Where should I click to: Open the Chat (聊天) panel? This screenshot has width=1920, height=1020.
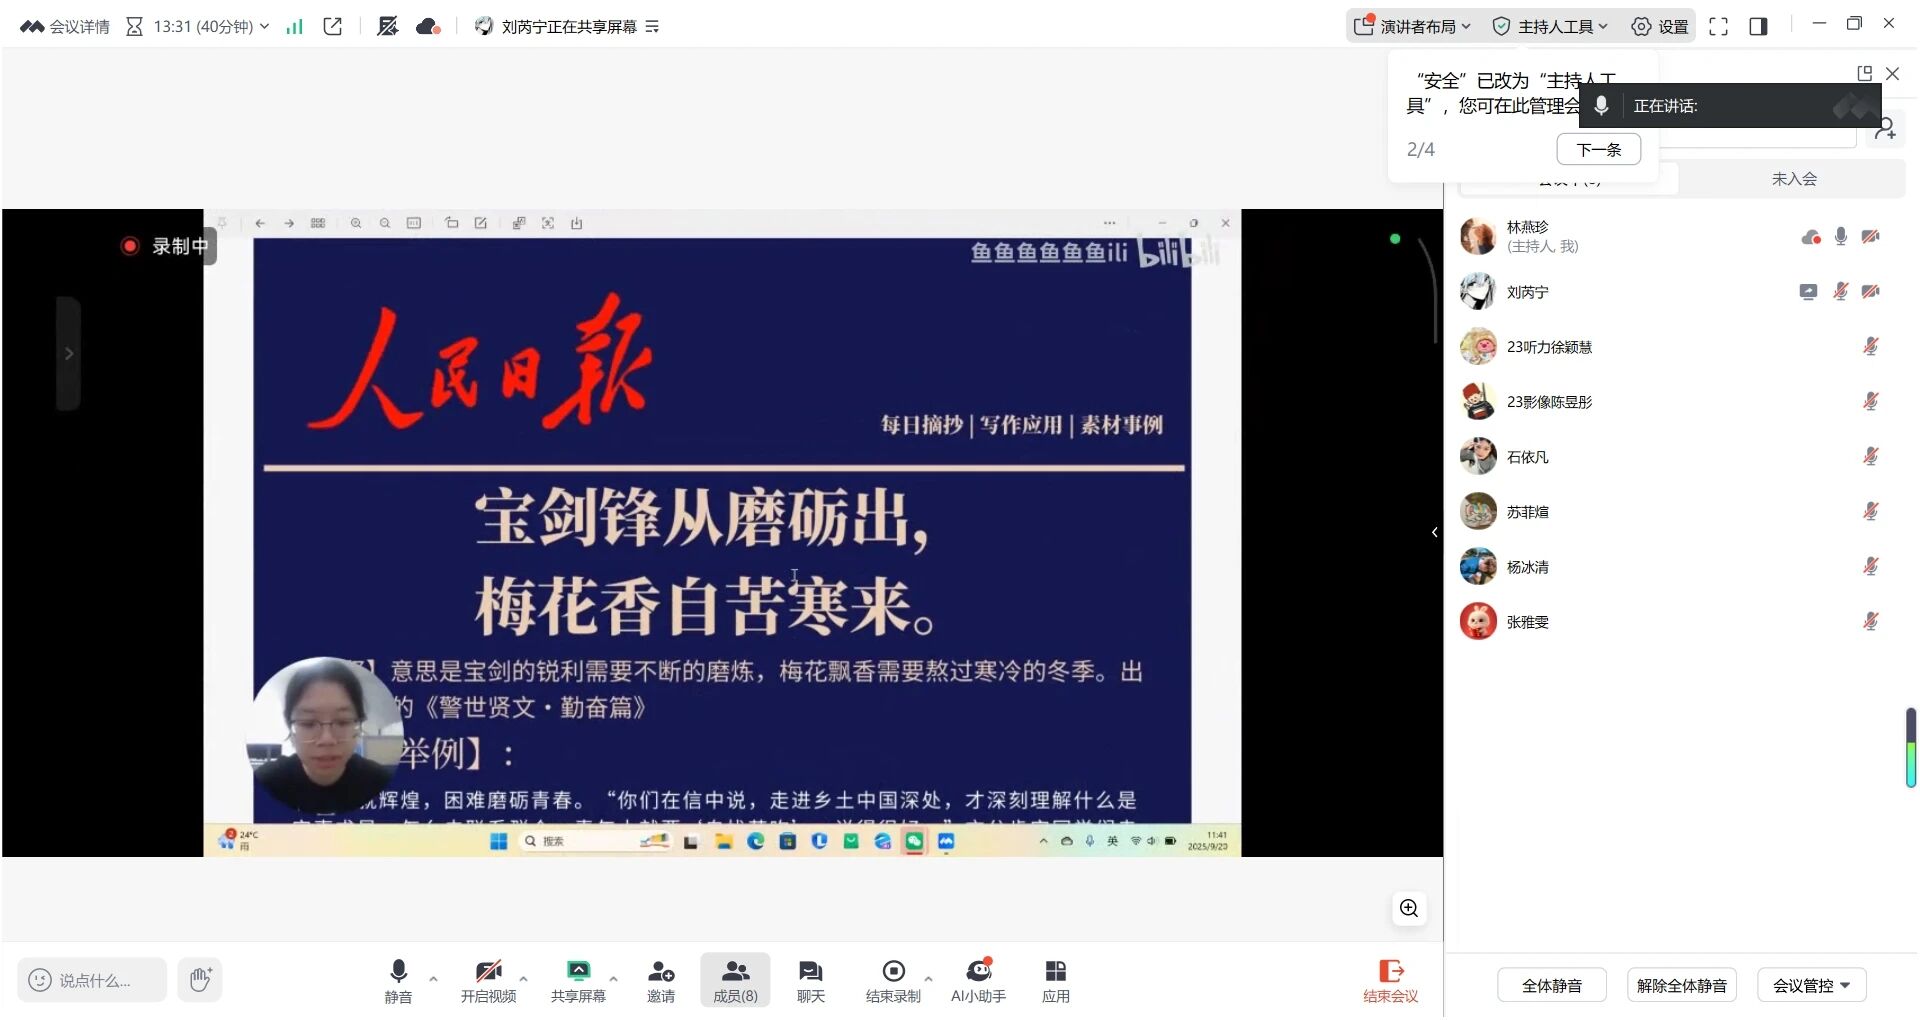(x=810, y=979)
